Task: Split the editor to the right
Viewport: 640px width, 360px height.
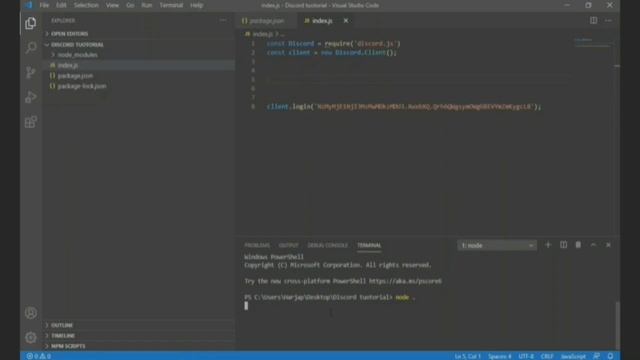Action: (x=593, y=20)
